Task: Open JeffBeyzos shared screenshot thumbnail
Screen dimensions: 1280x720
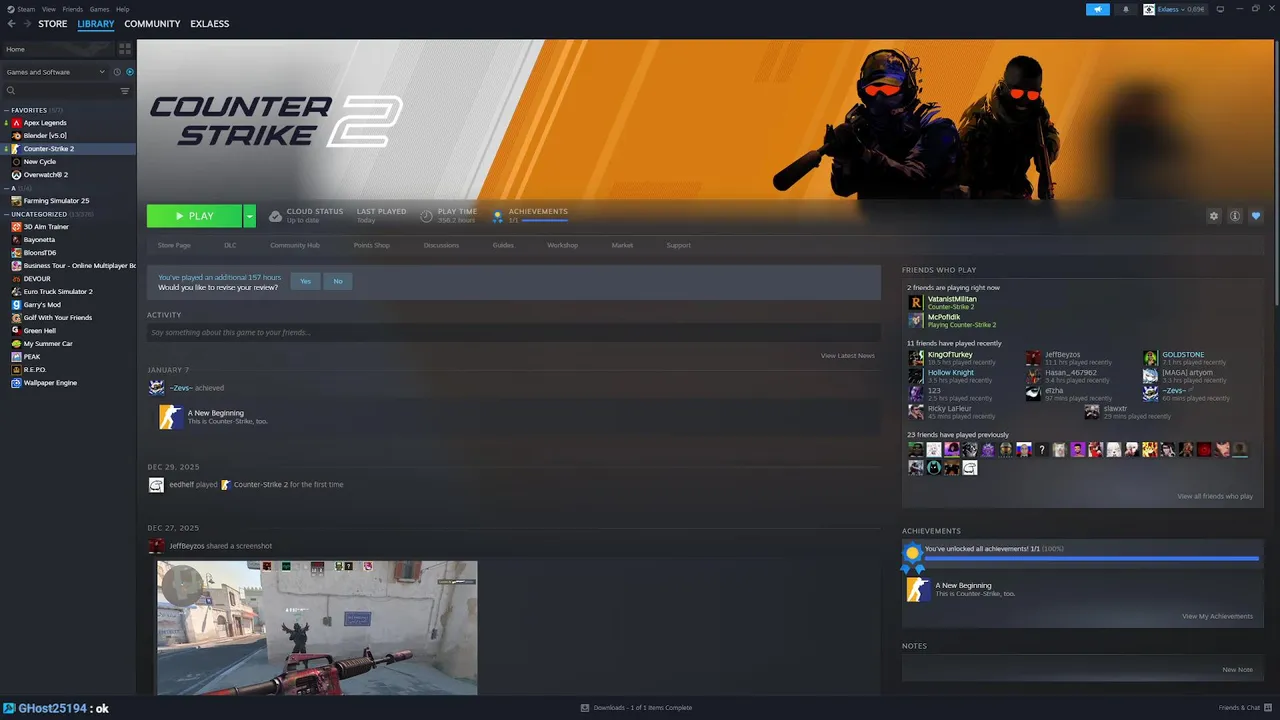Action: [317, 628]
